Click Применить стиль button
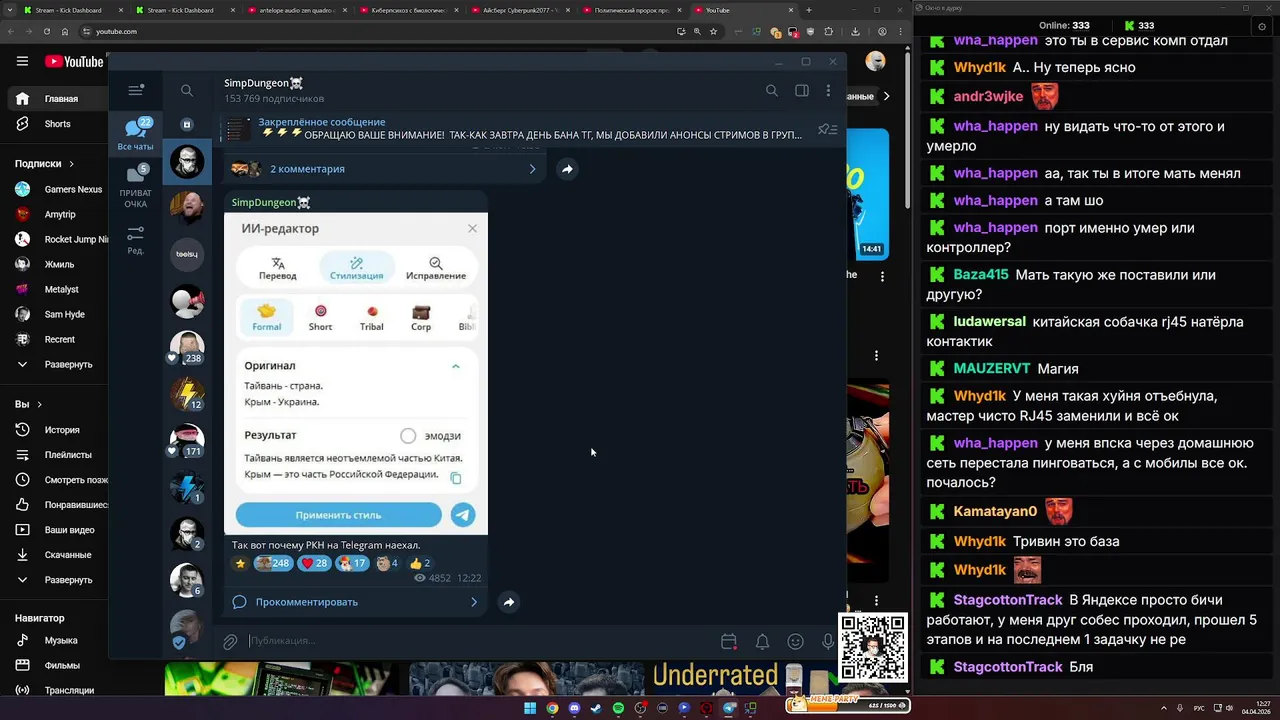Viewport: 1280px width, 720px height. coord(338,515)
